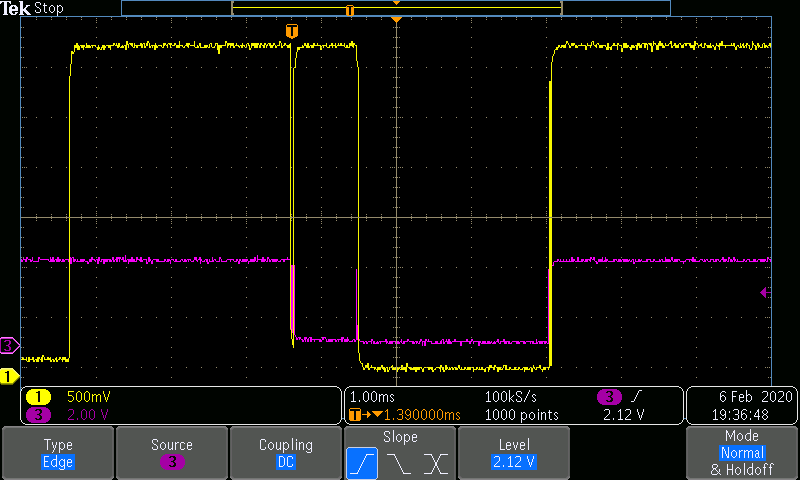Change the Coupling DC setting
The image size is (800, 480).
click(286, 453)
